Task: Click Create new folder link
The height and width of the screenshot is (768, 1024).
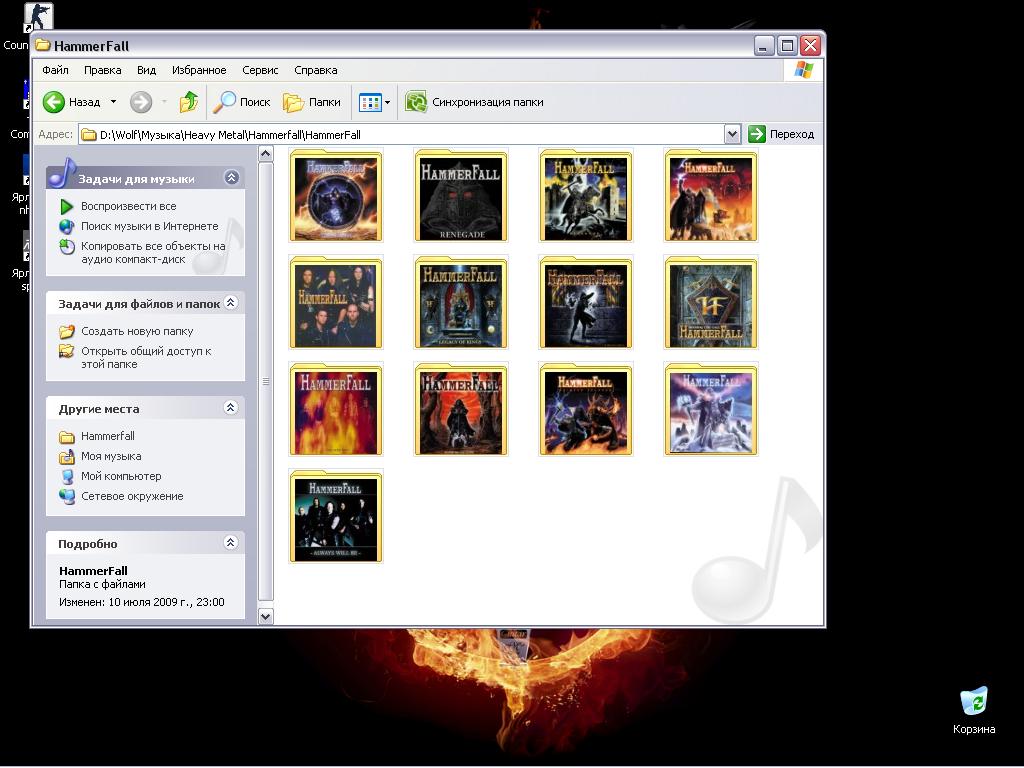Action: pyautogui.click(x=137, y=331)
